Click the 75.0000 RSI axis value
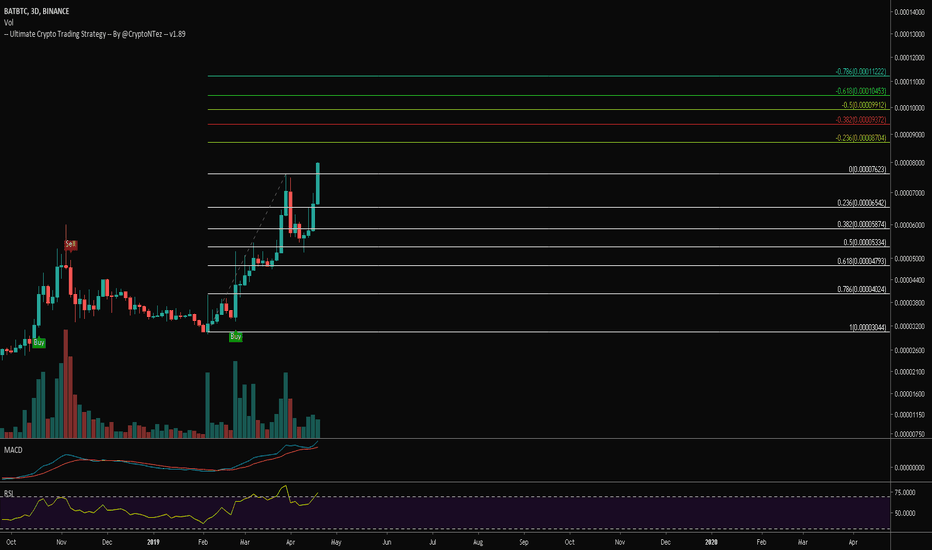This screenshot has height=550, width=932. pos(905,493)
